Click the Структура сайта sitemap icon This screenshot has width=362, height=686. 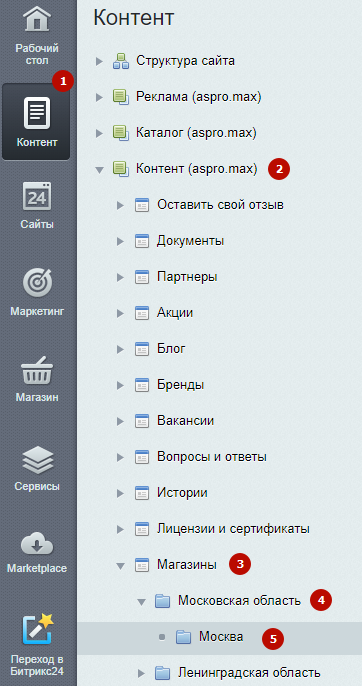click(x=121, y=61)
